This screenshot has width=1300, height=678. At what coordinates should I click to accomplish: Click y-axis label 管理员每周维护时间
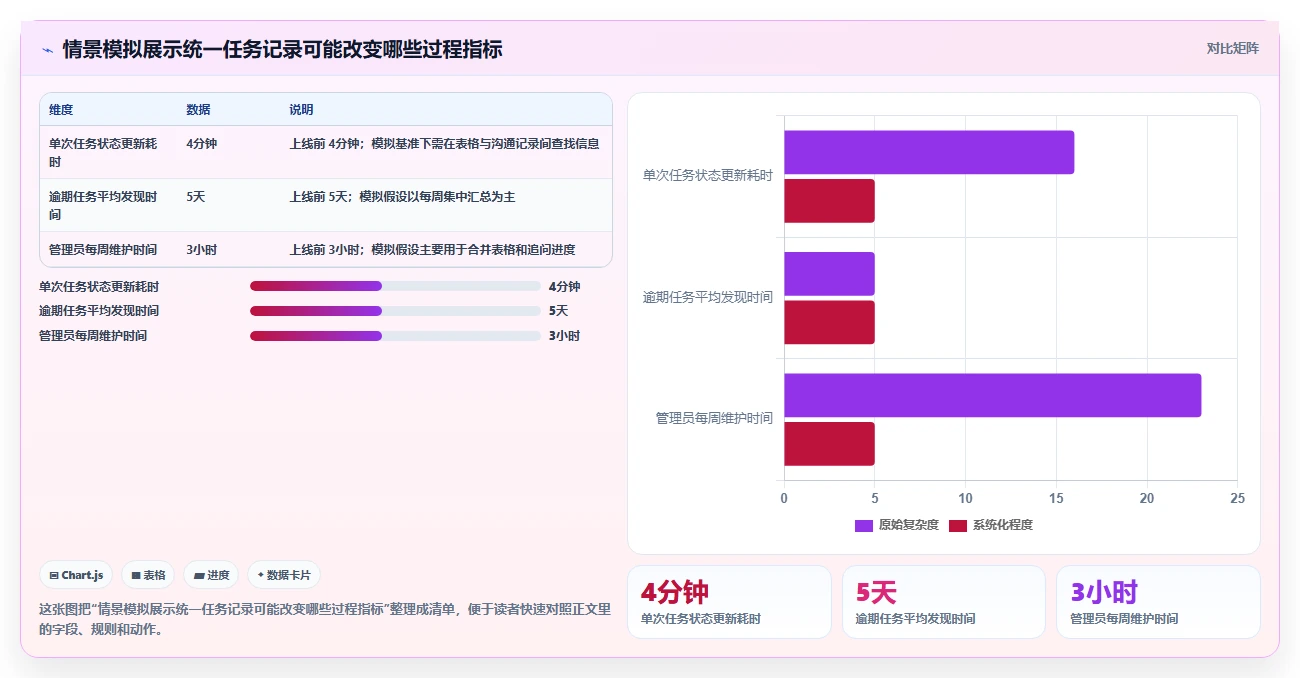[x=714, y=418]
